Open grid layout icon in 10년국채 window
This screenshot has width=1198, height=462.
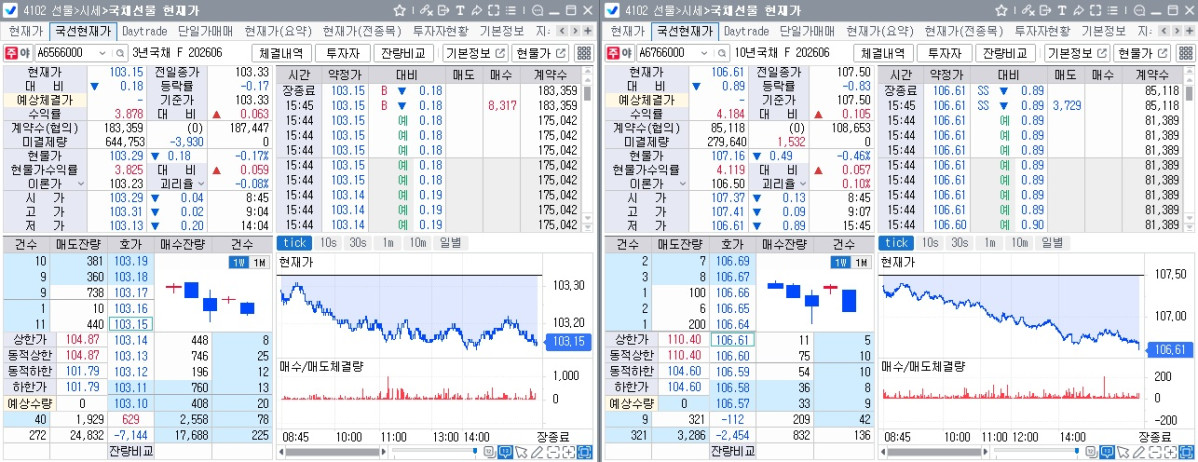(1184, 53)
